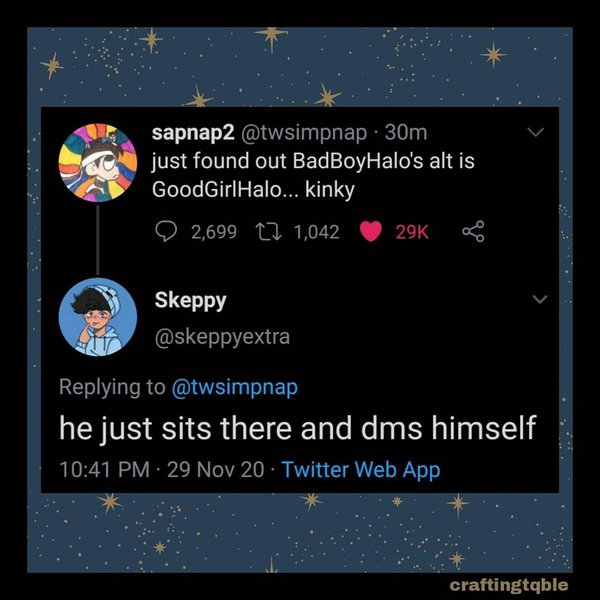Open Skeppy's blue profile avatar
Image resolution: width=600 pixels, height=600 pixels.
pos(98,316)
